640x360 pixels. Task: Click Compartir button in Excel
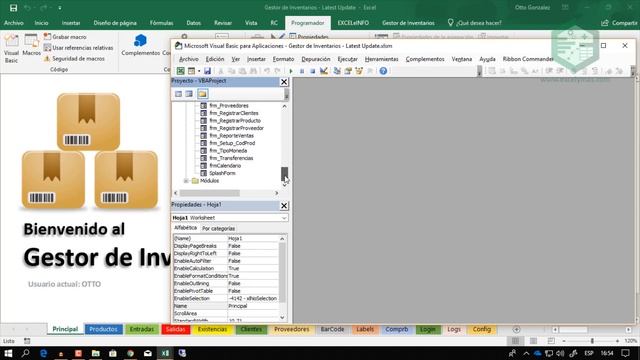tap(619, 23)
